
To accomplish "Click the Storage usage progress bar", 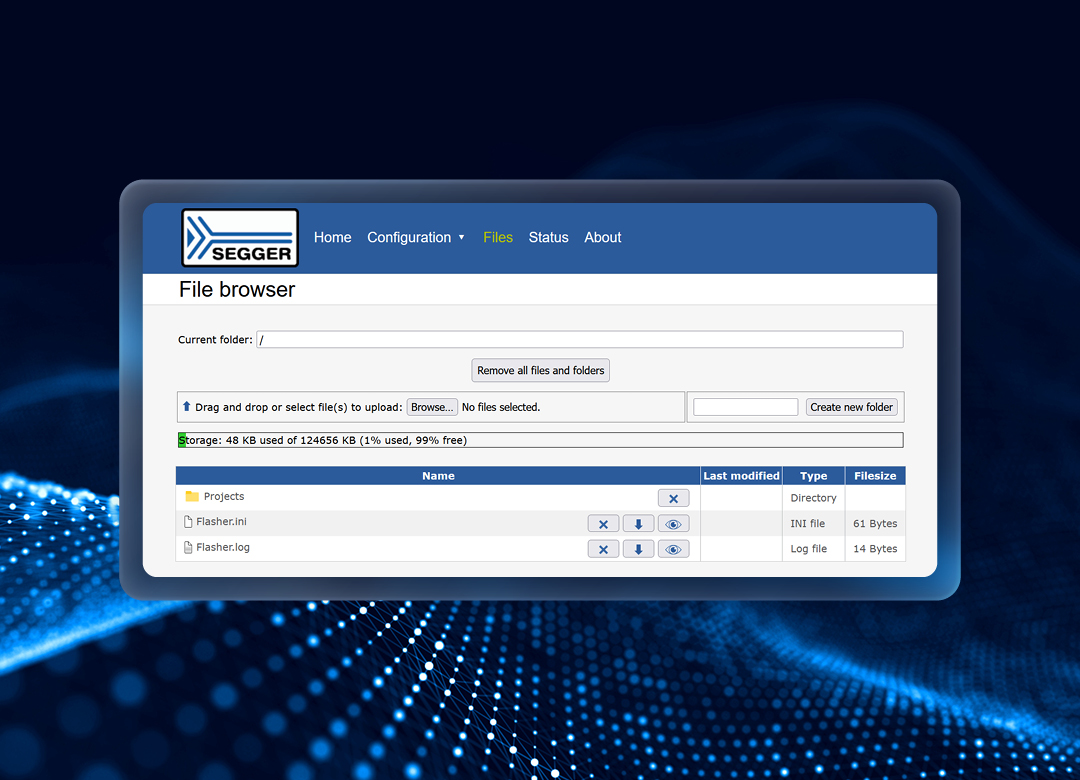I will point(540,440).
